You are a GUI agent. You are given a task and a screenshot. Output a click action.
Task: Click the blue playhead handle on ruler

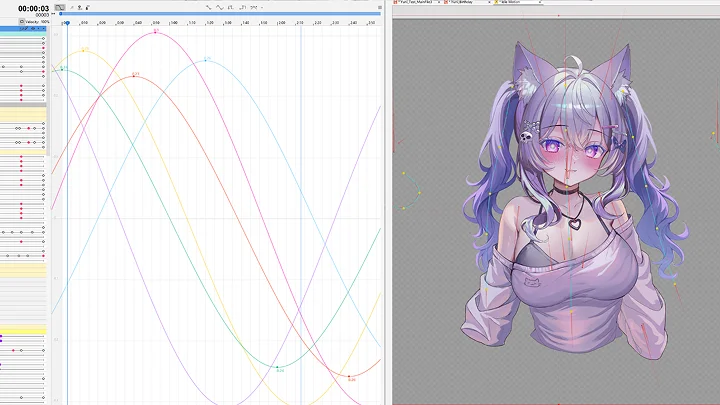[x=67, y=22]
